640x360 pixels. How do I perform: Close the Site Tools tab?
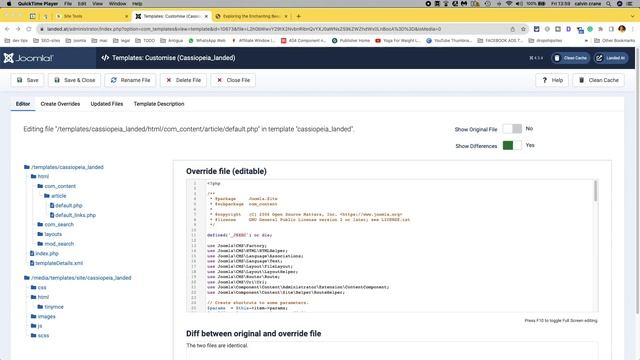click(126, 16)
